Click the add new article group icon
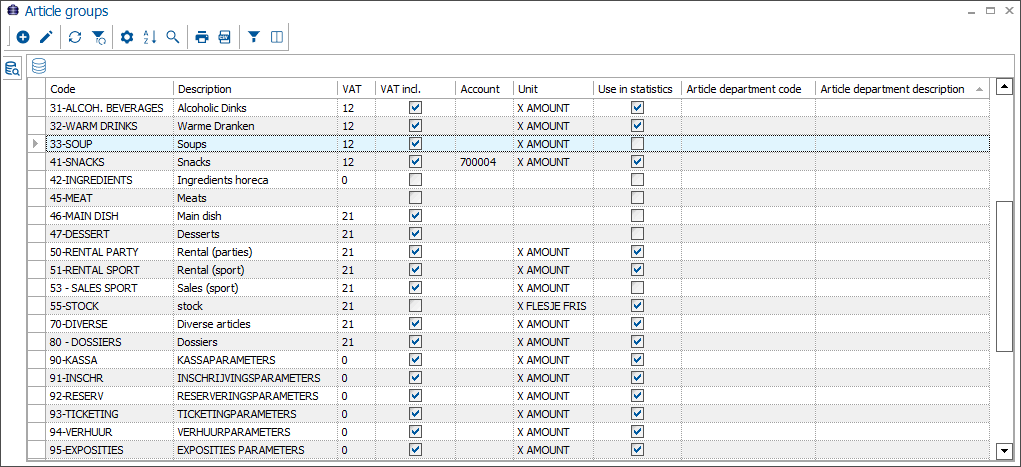 22,38
